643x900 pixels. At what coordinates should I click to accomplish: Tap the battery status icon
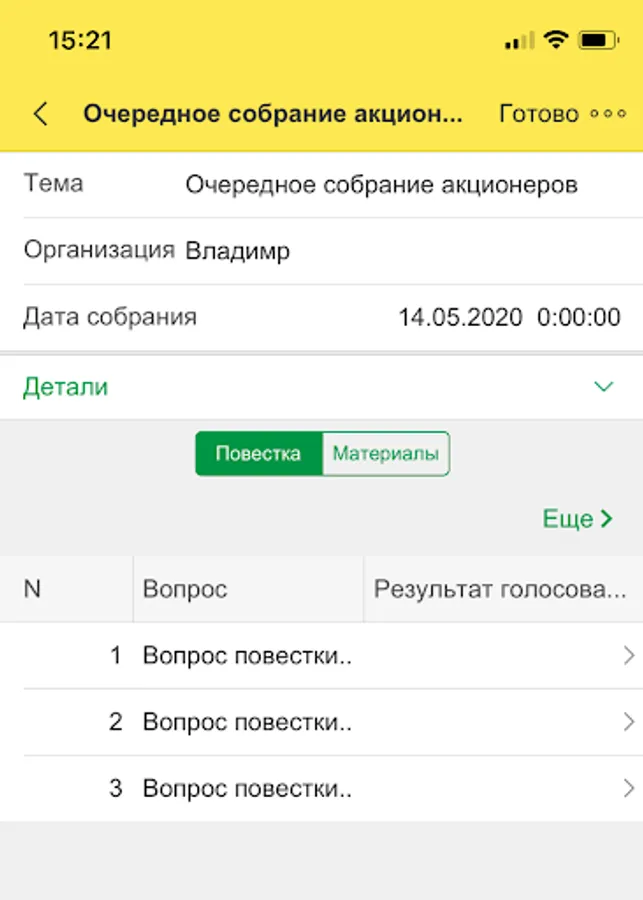[598, 41]
